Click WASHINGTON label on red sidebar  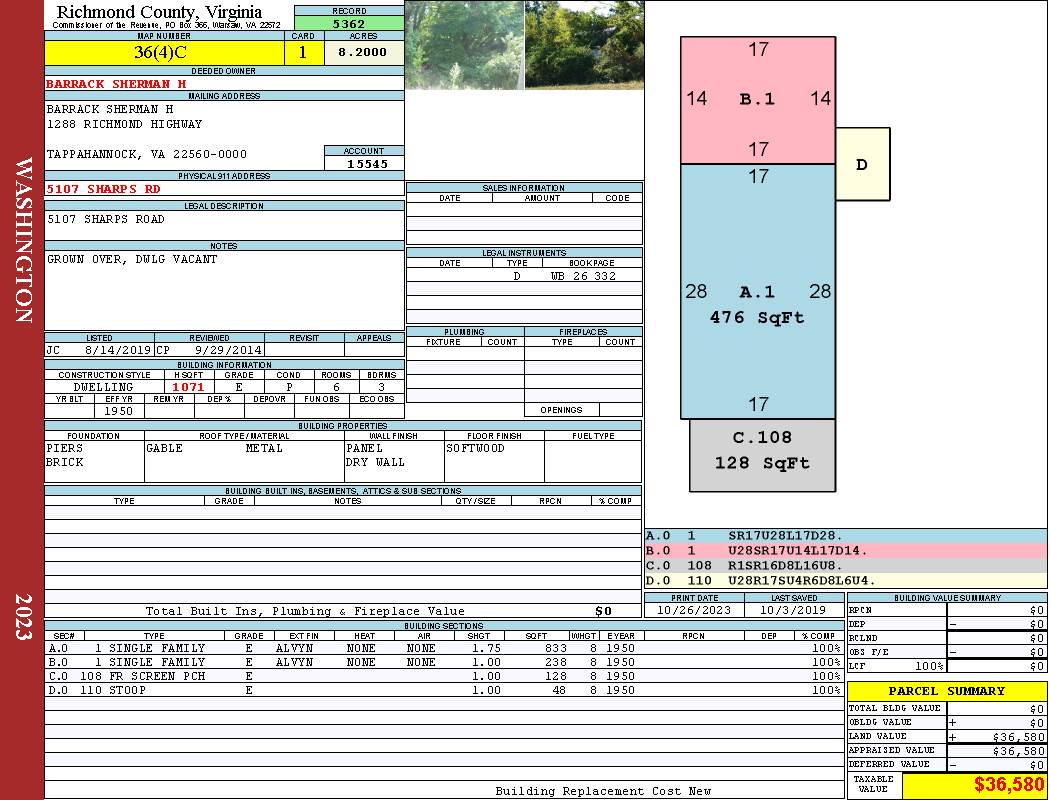pyautogui.click(x=23, y=240)
